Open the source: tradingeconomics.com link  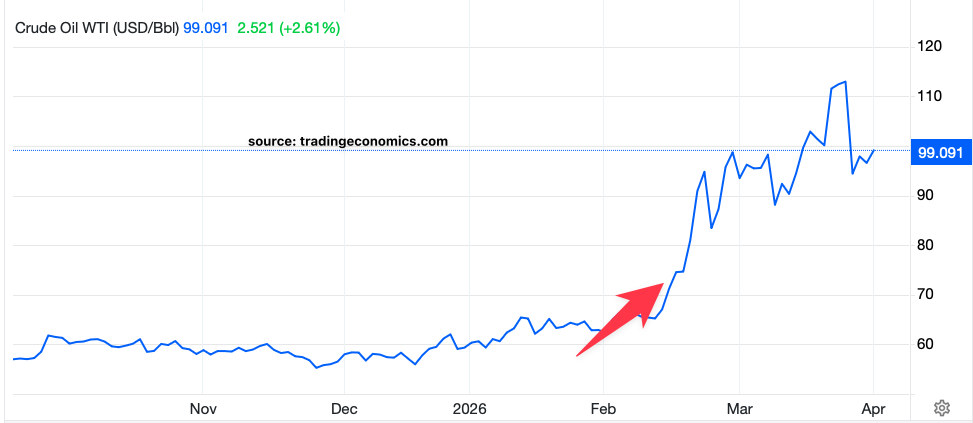tap(348, 141)
